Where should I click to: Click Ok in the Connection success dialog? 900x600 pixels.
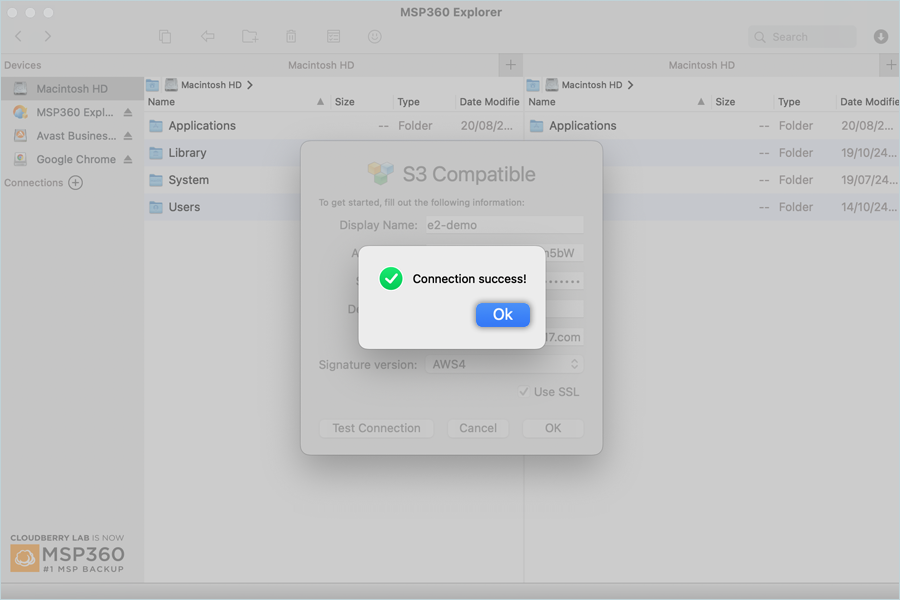pos(502,314)
